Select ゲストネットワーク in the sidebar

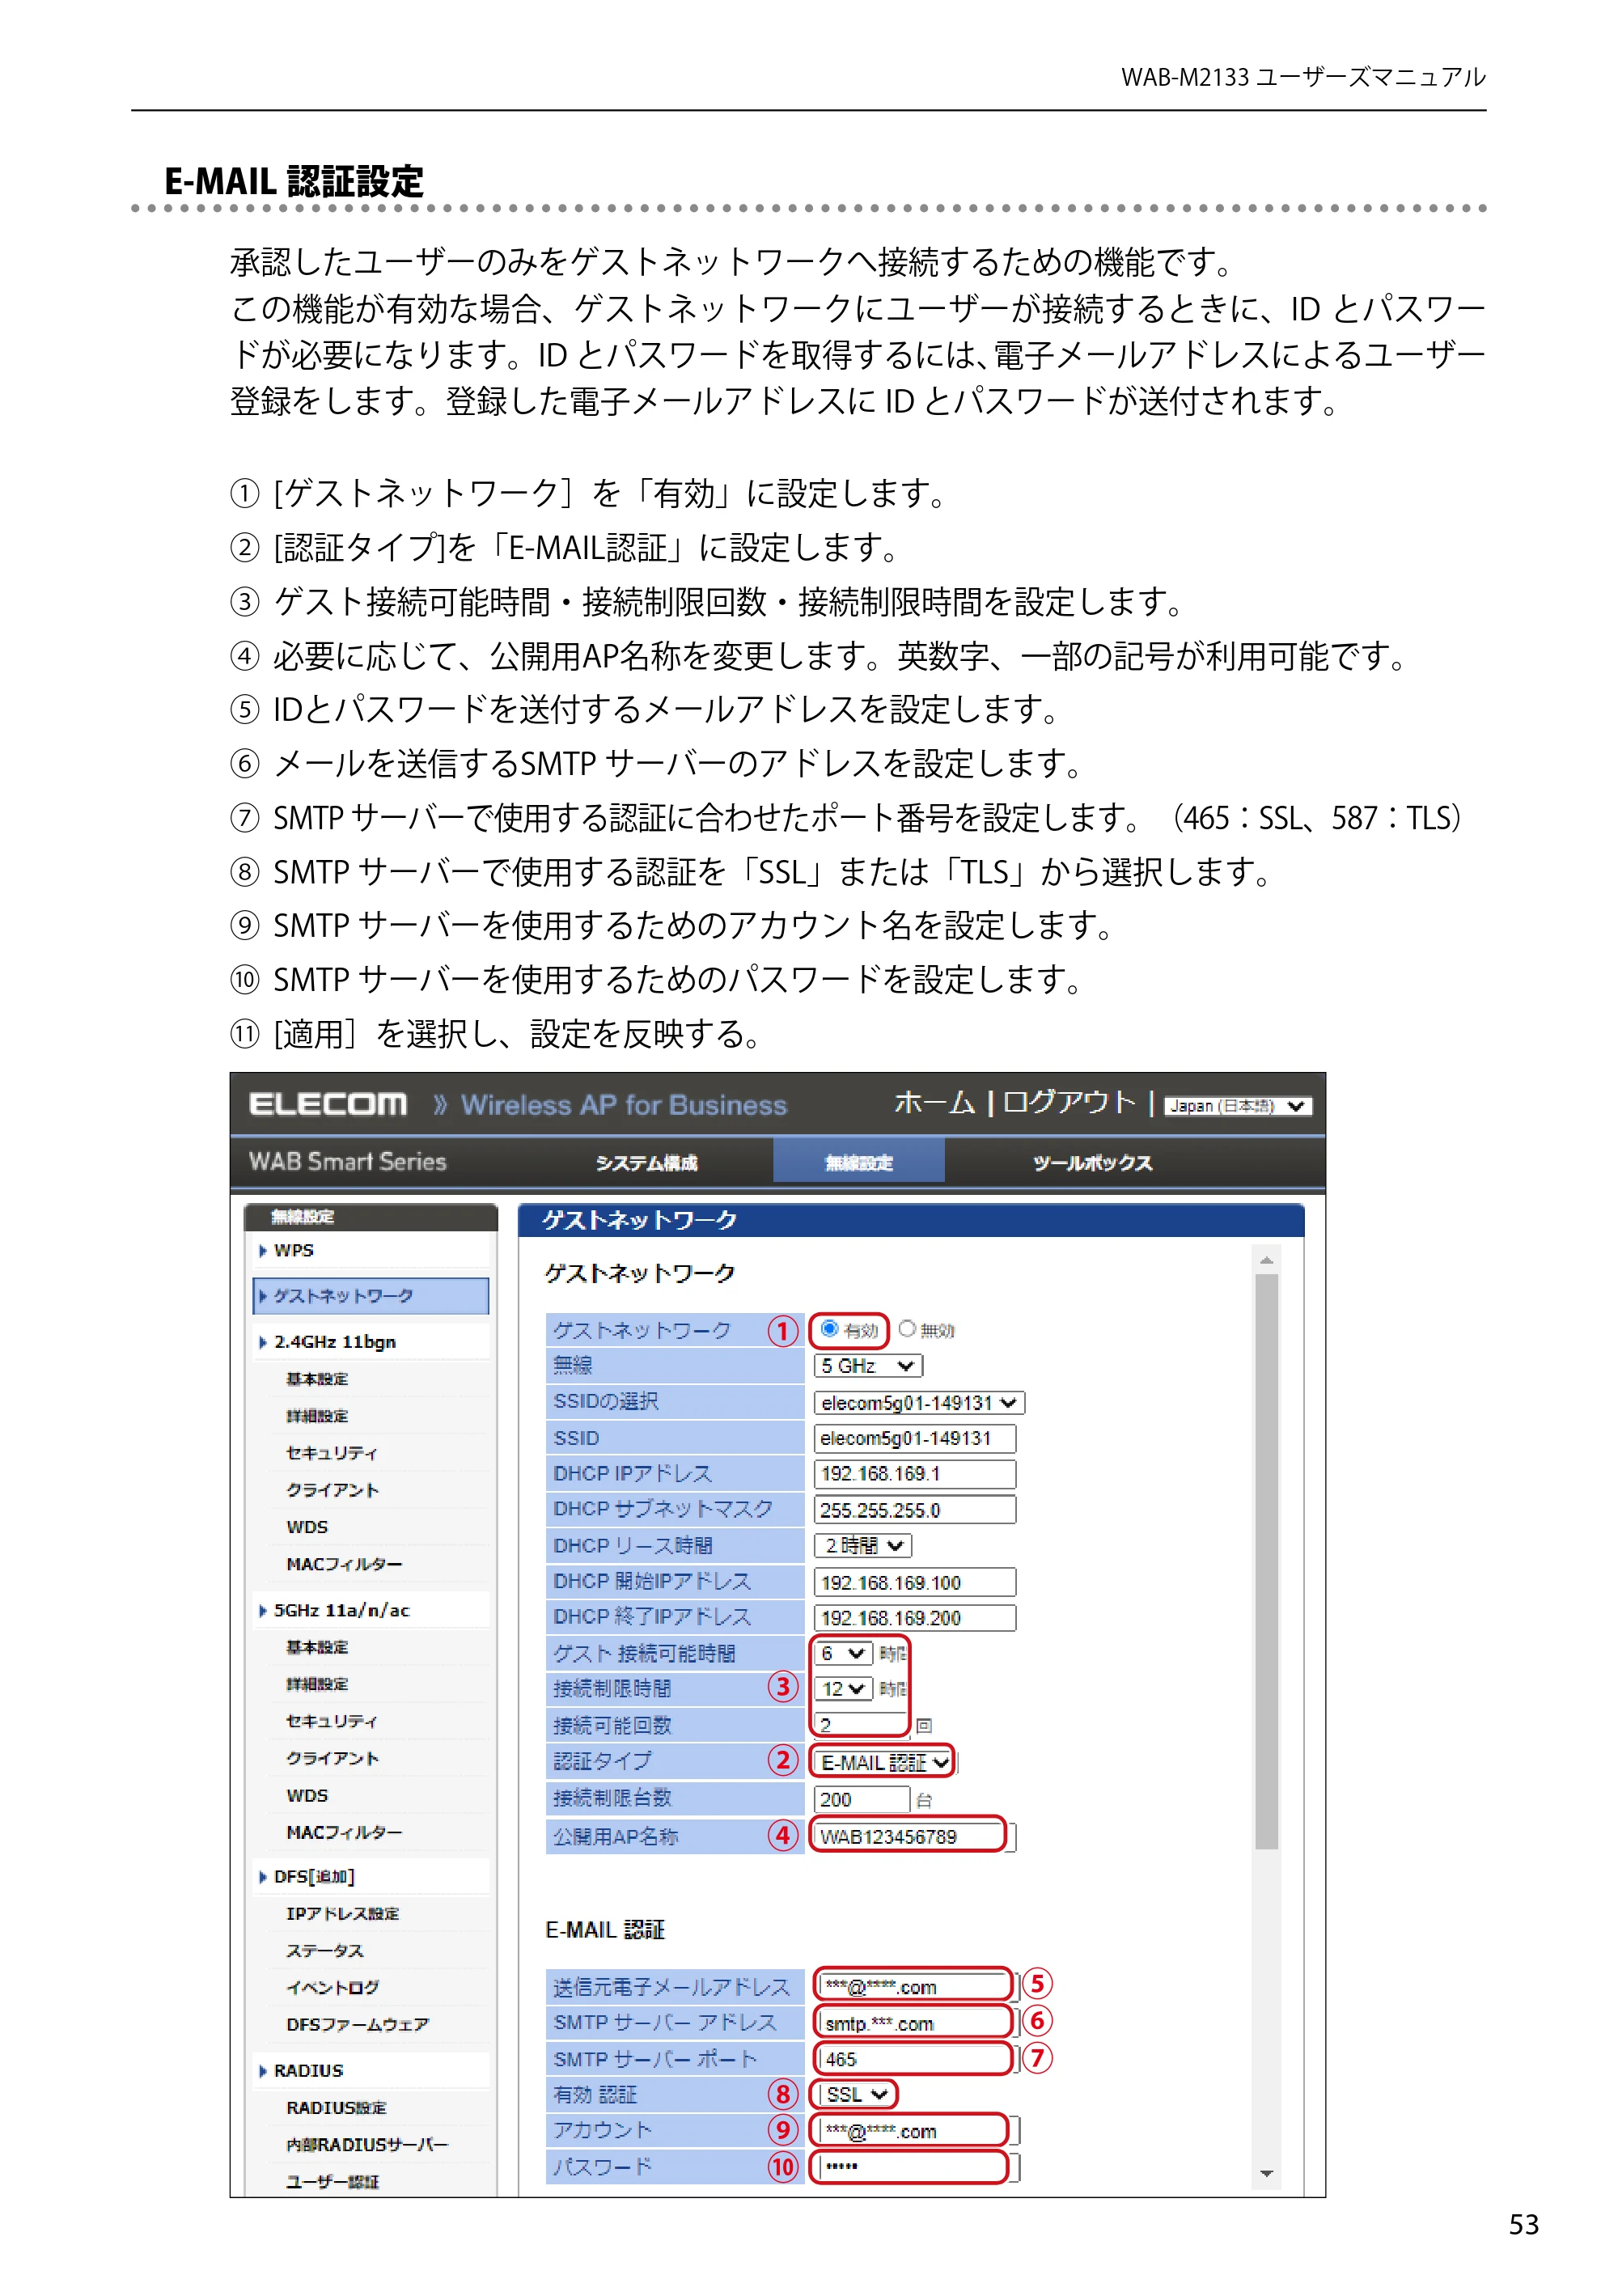[x=371, y=1296]
